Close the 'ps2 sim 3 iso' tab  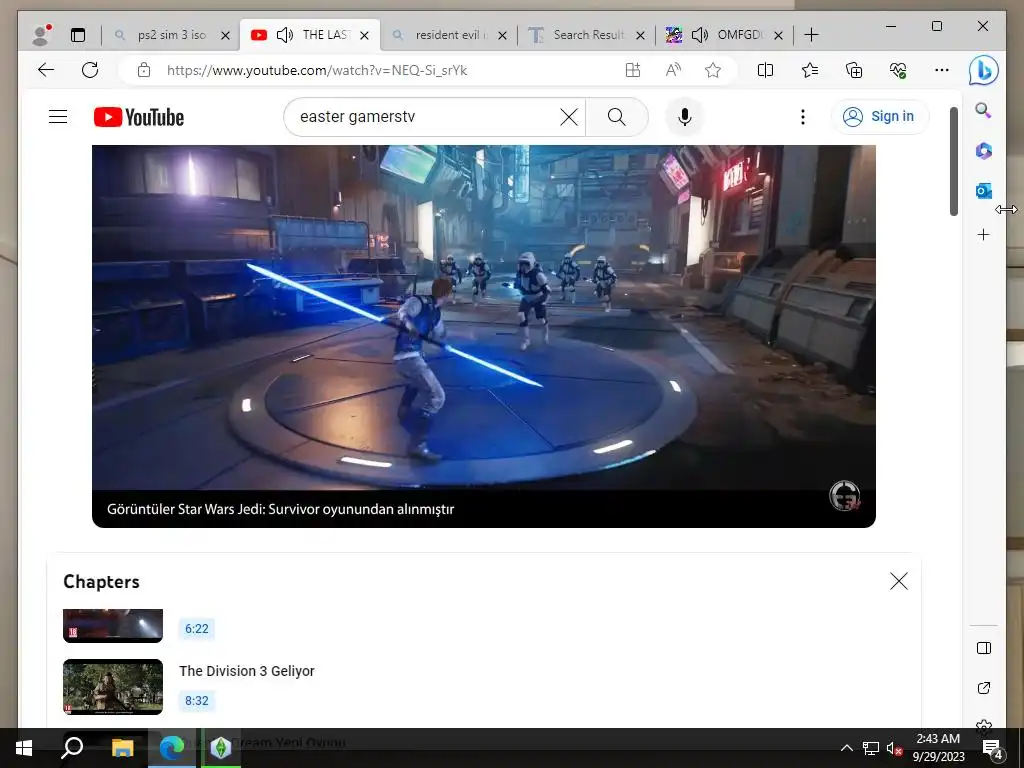pyautogui.click(x=225, y=35)
